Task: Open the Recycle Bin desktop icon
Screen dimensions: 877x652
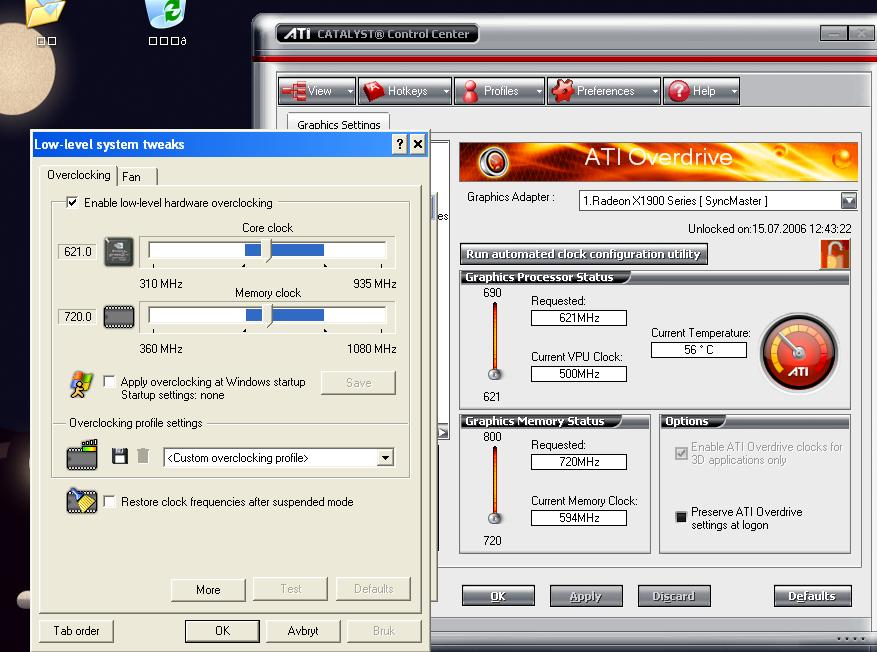Action: [166, 14]
